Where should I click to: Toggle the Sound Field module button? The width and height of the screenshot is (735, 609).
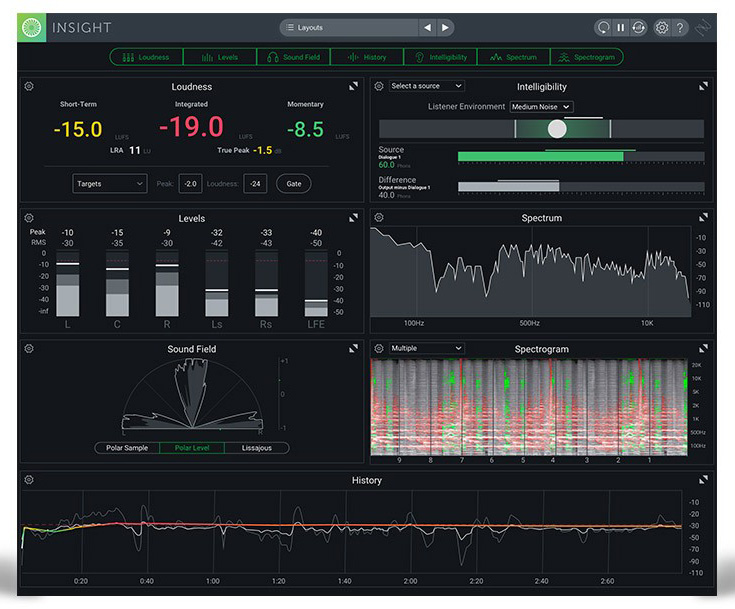[293, 57]
